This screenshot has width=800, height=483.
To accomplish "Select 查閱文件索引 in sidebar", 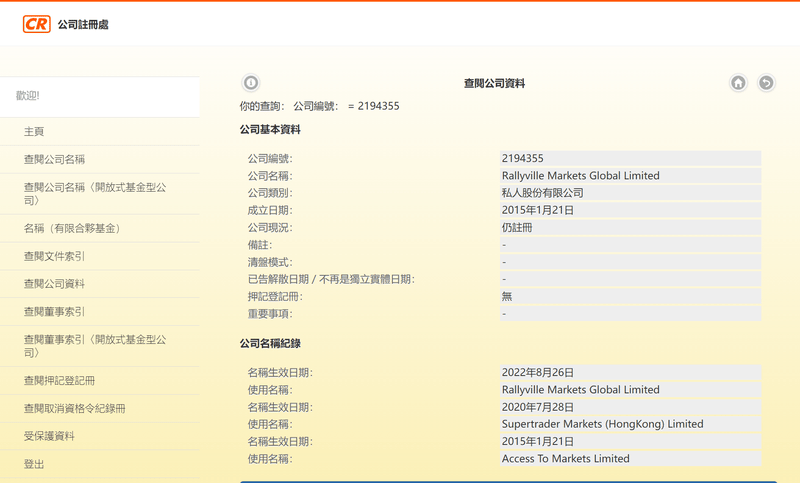I will point(54,256).
